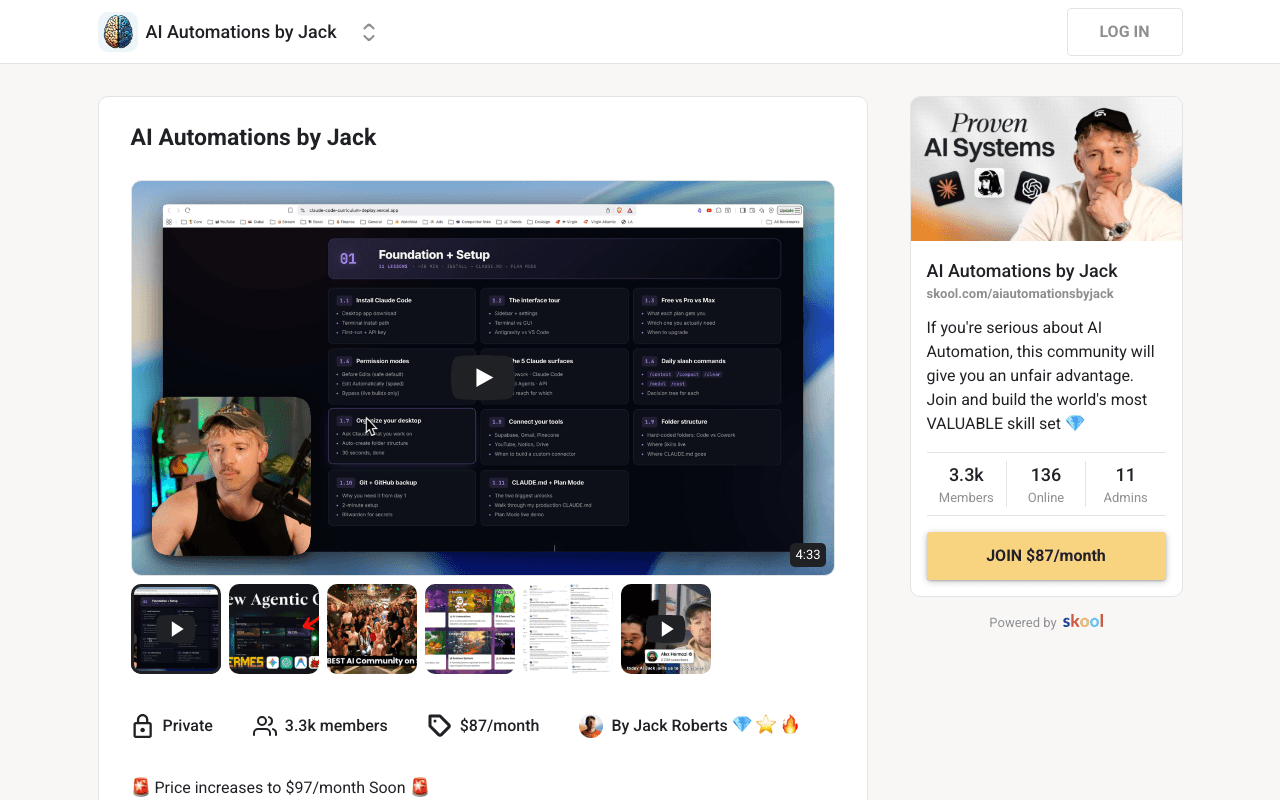Screen dimensions: 1280x800
Task: Select the white document text thumbnail
Action: point(568,629)
